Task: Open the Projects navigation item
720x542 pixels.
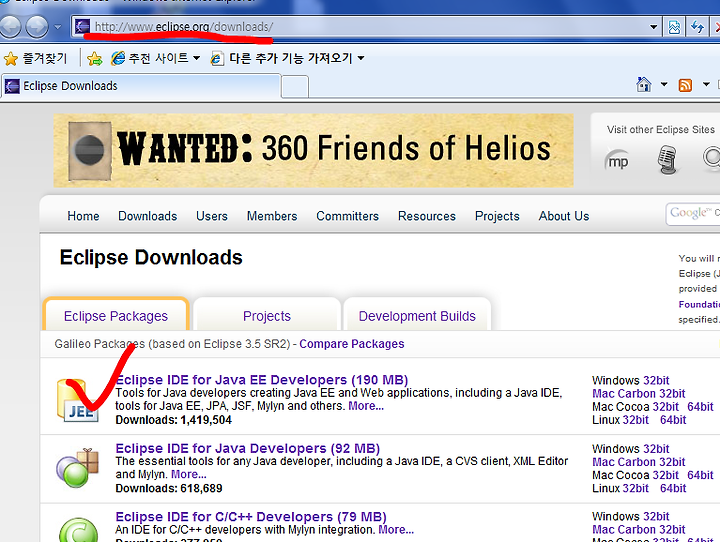Action: (x=497, y=216)
